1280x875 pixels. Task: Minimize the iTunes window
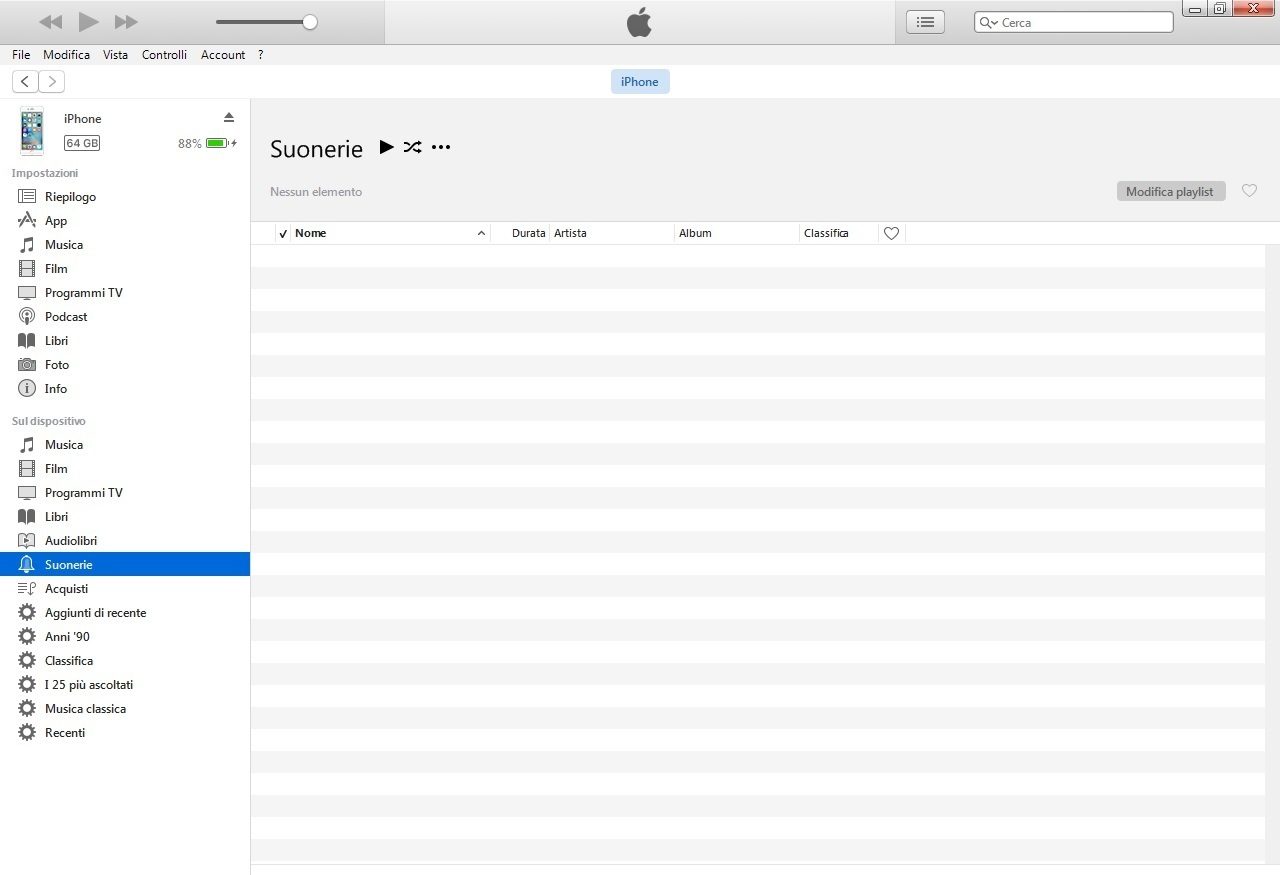1195,9
